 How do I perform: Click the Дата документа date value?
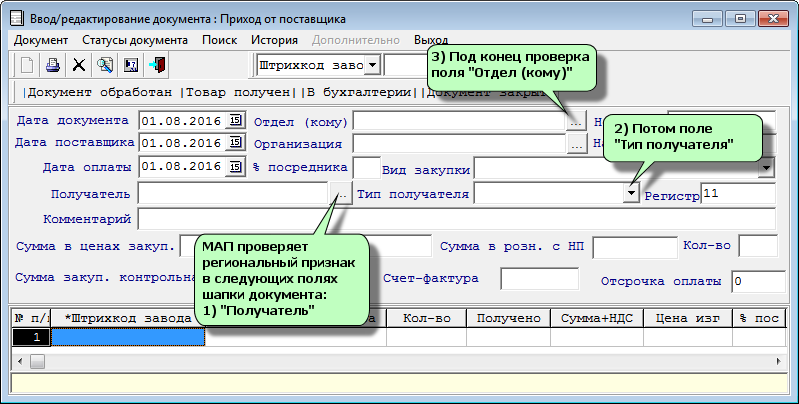(181, 121)
